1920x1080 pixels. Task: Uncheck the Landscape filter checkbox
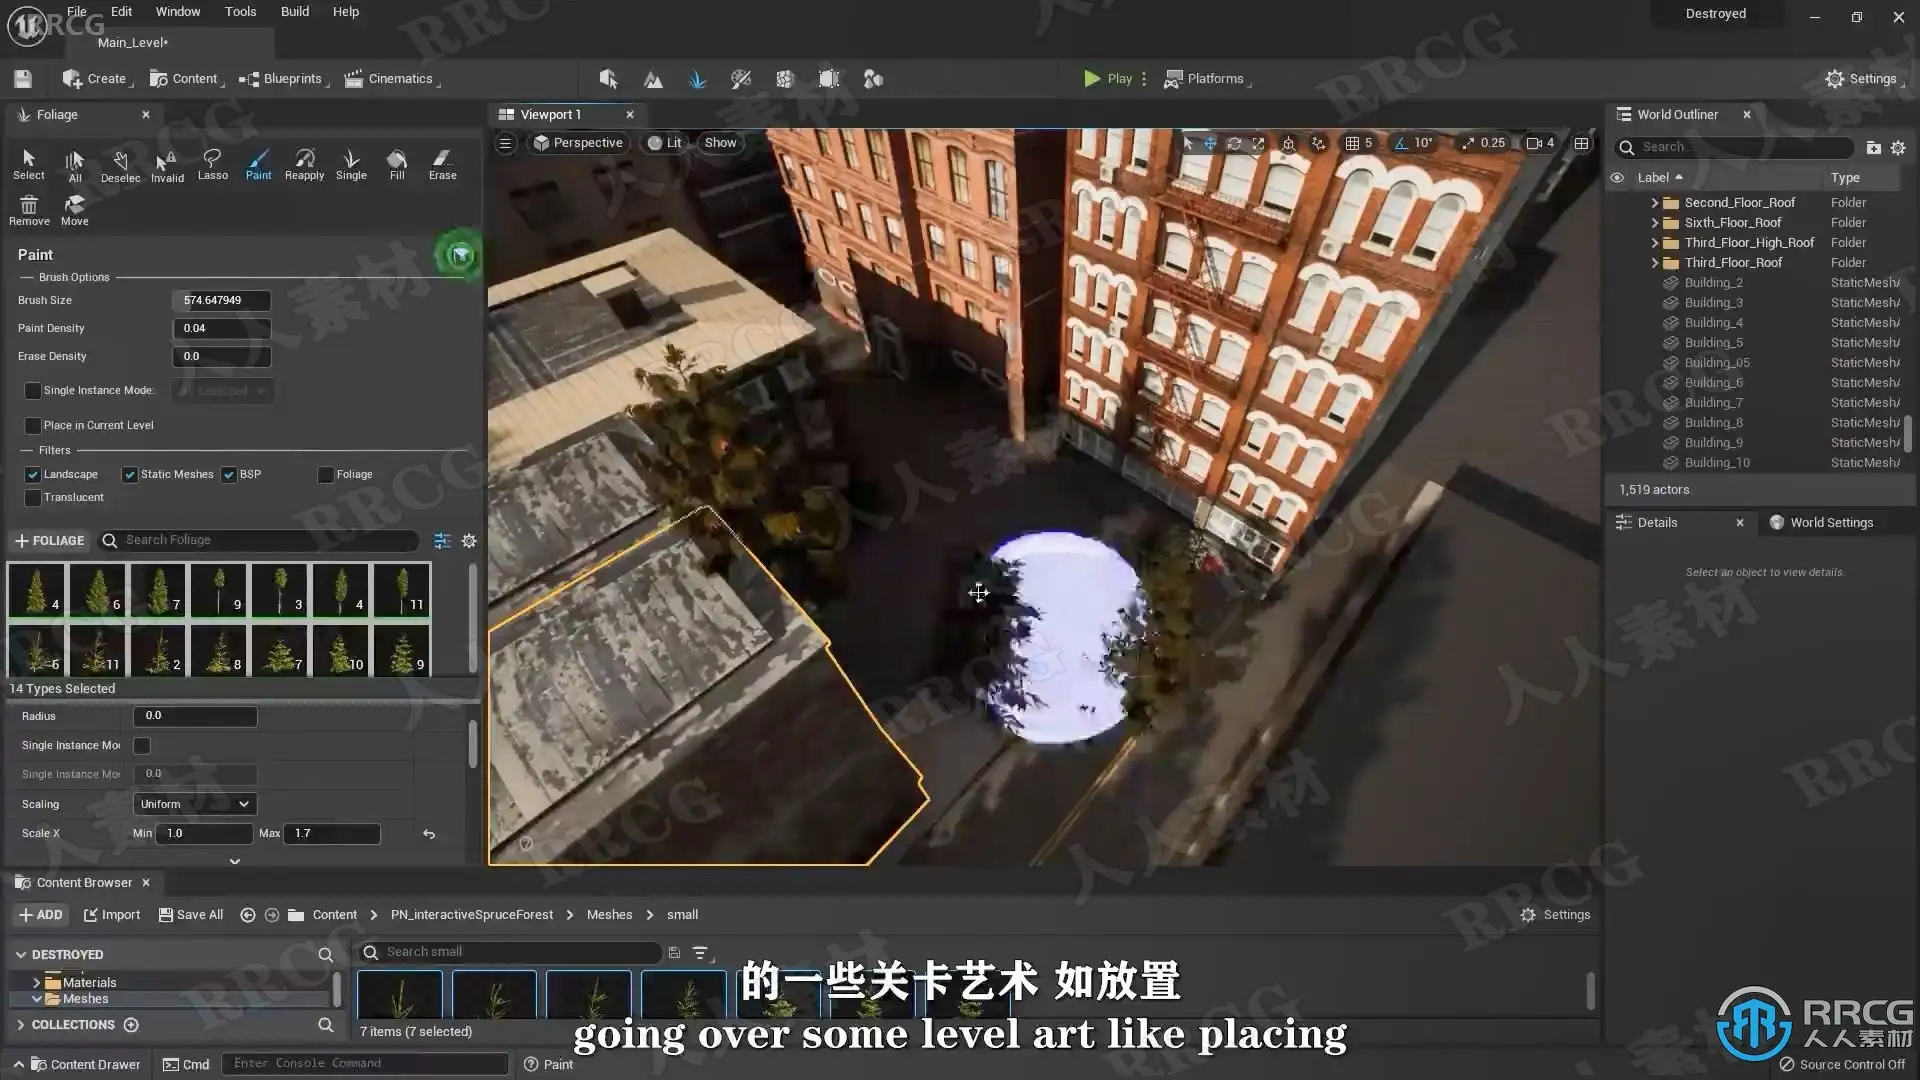tap(33, 475)
